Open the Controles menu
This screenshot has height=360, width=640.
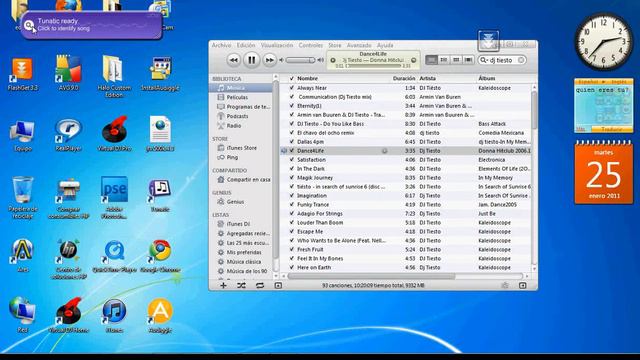(x=310, y=45)
